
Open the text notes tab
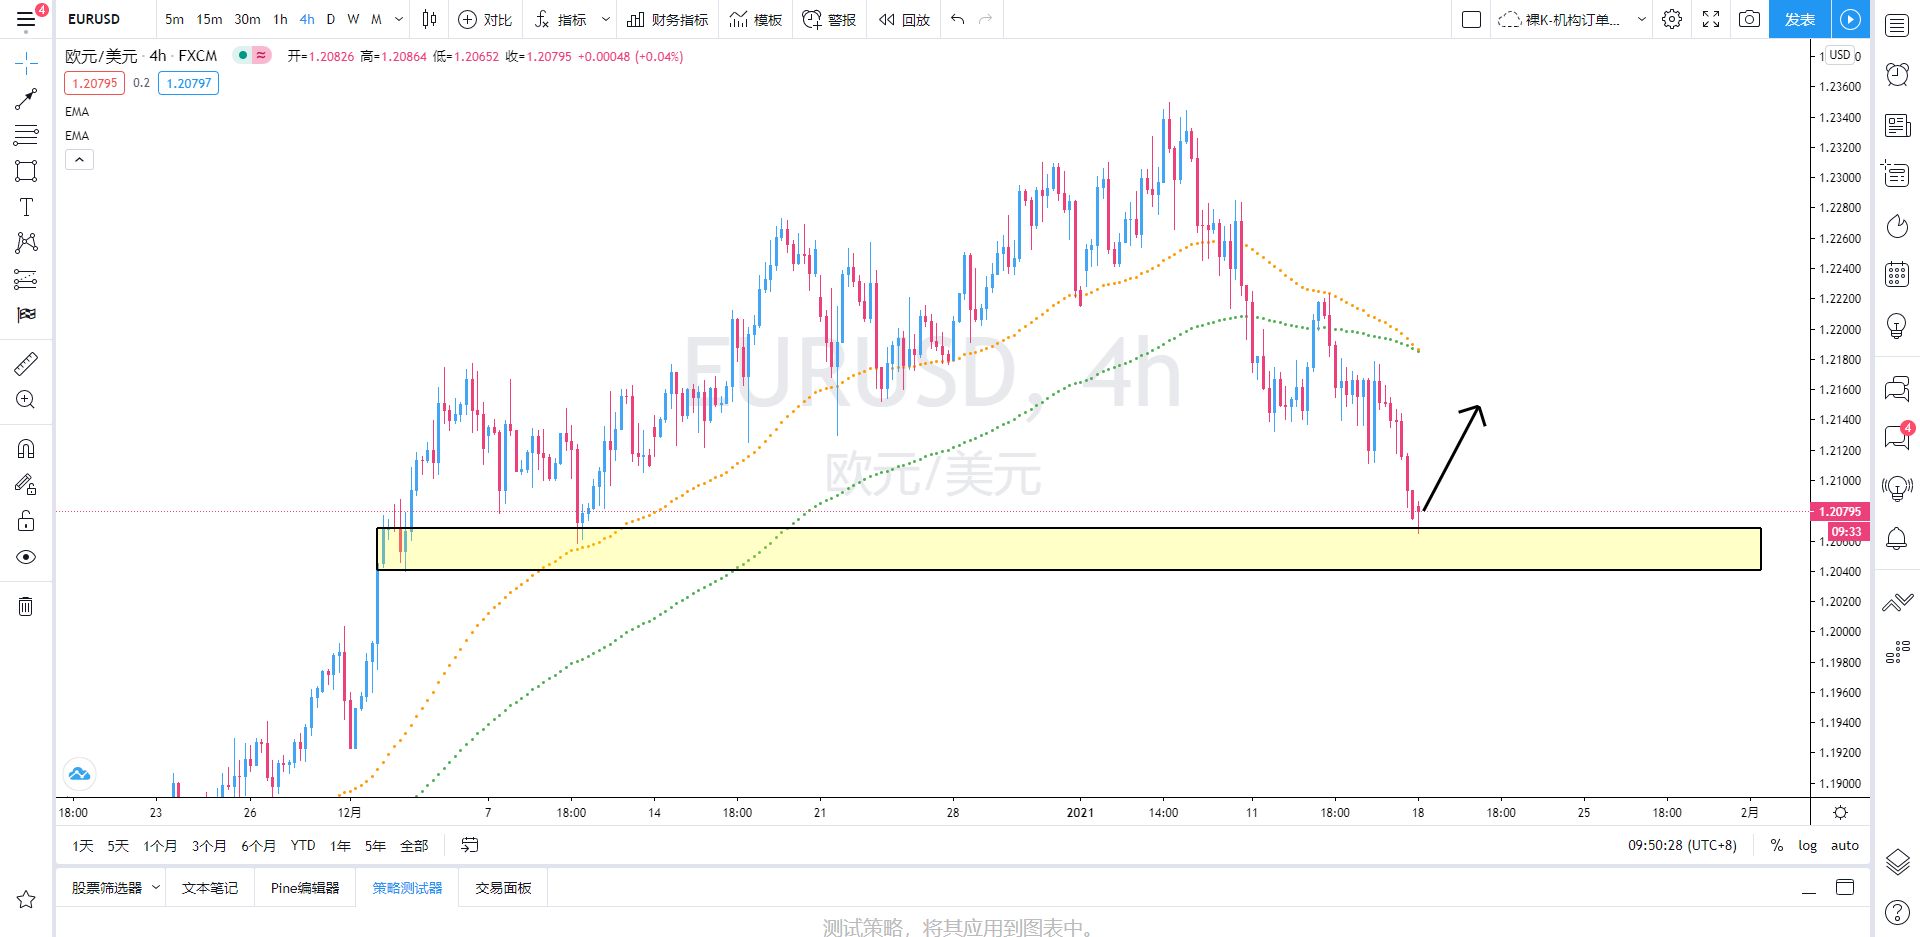coord(210,888)
